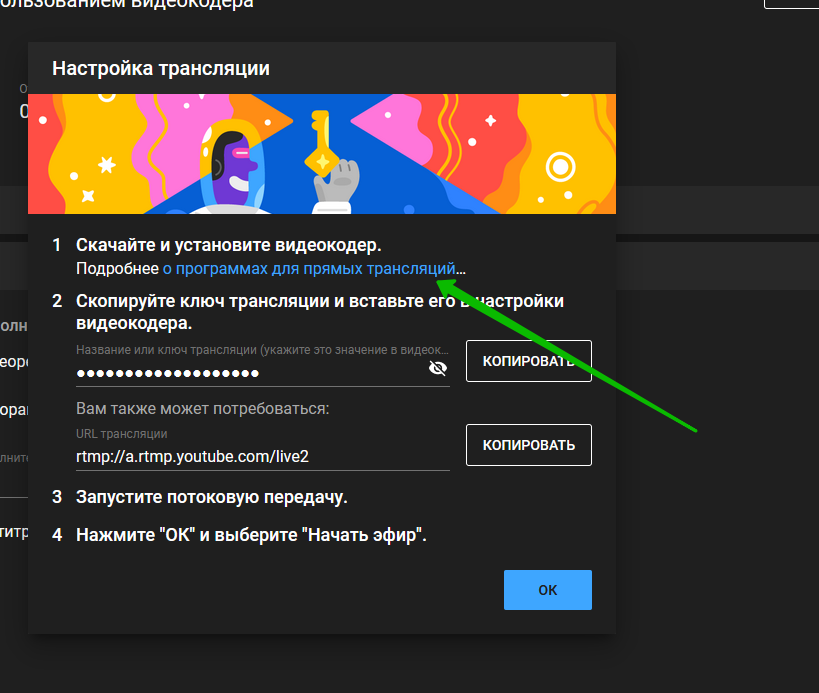
Task: Click into the masked stream key field
Action: tap(250, 373)
